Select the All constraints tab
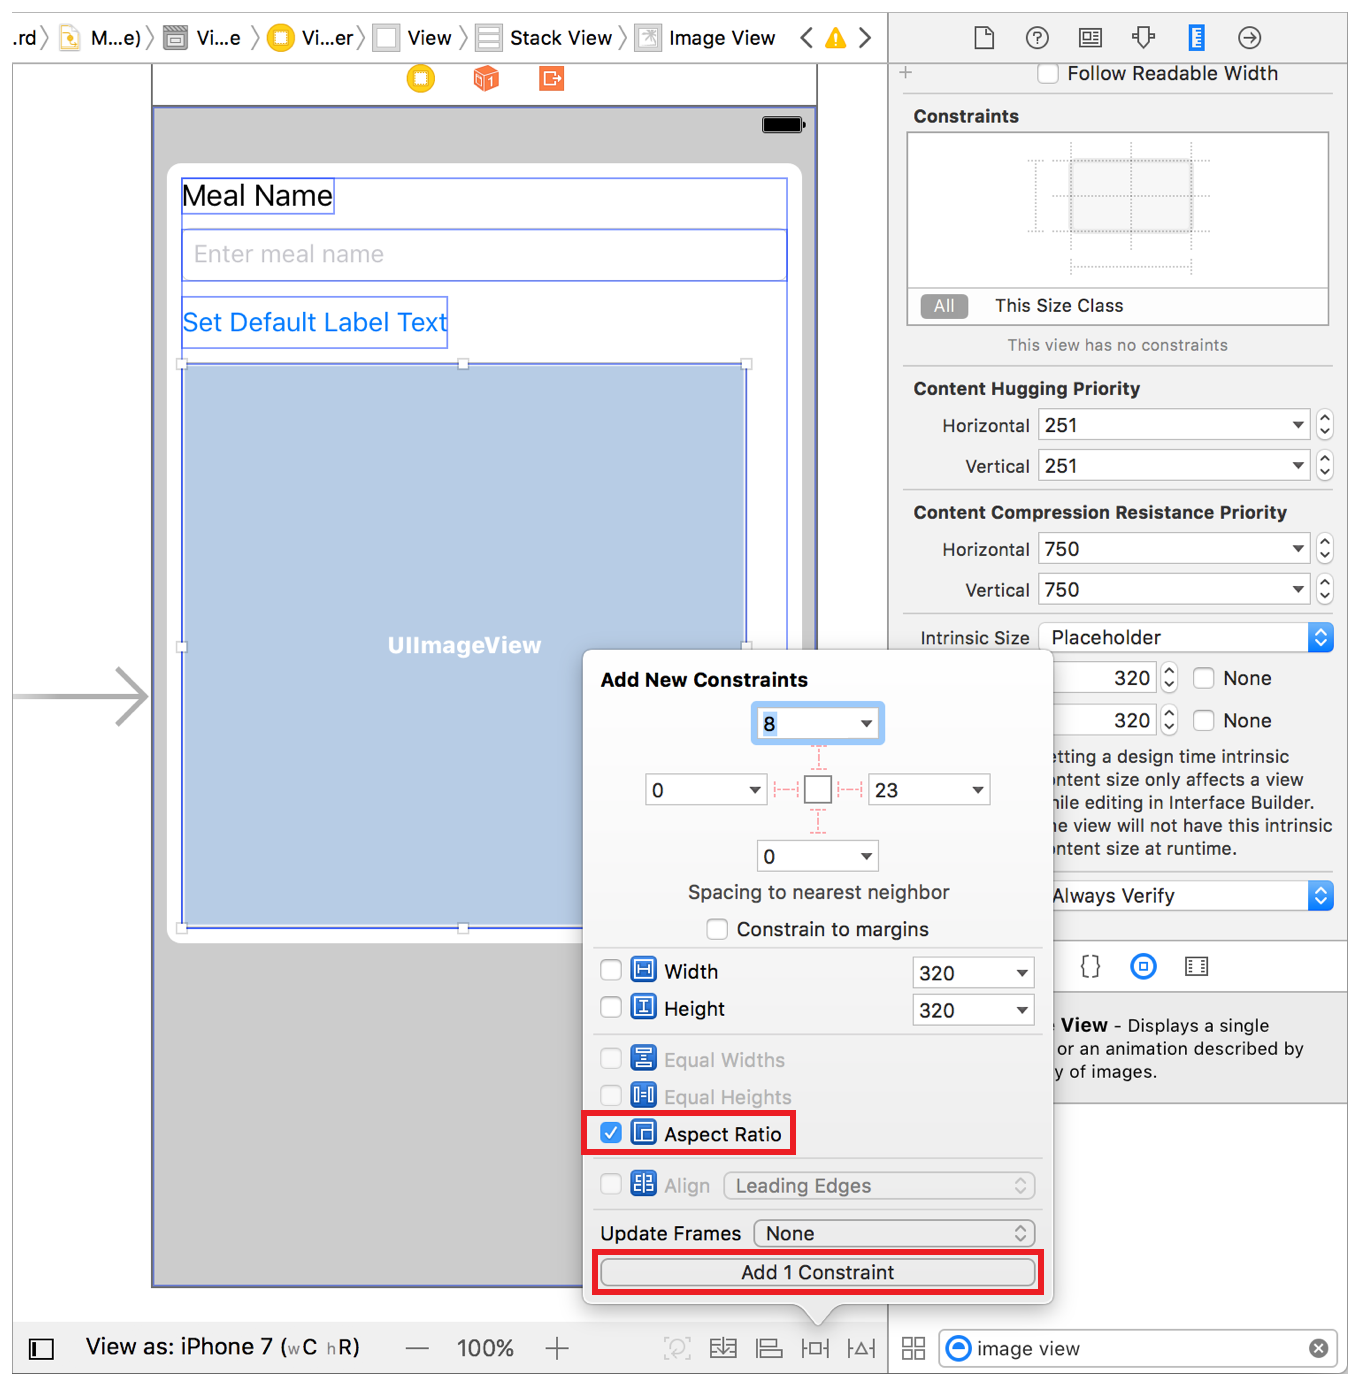The width and height of the screenshot is (1360, 1386). point(944,306)
